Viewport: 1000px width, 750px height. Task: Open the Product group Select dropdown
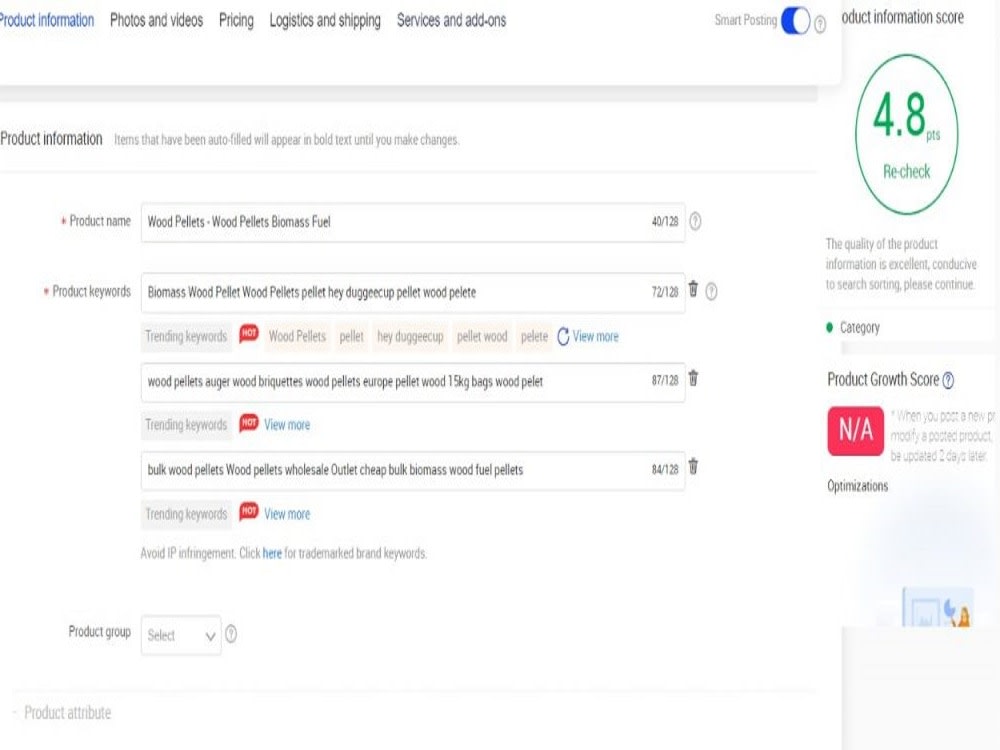(181, 635)
